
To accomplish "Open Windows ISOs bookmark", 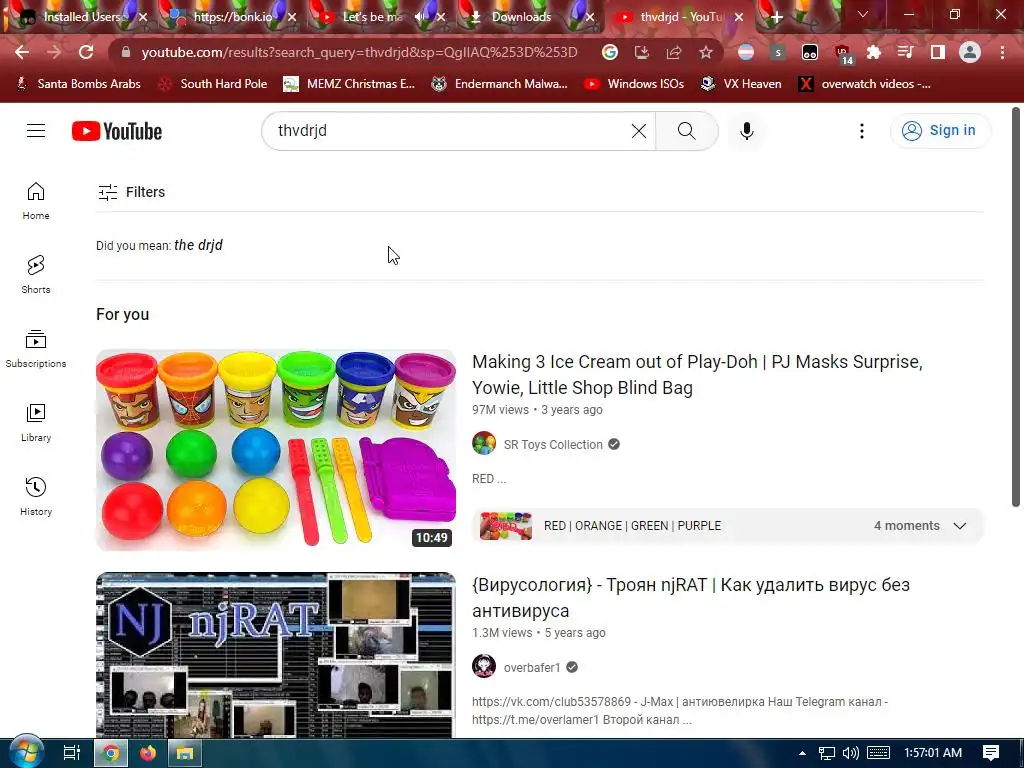I will (634, 84).
